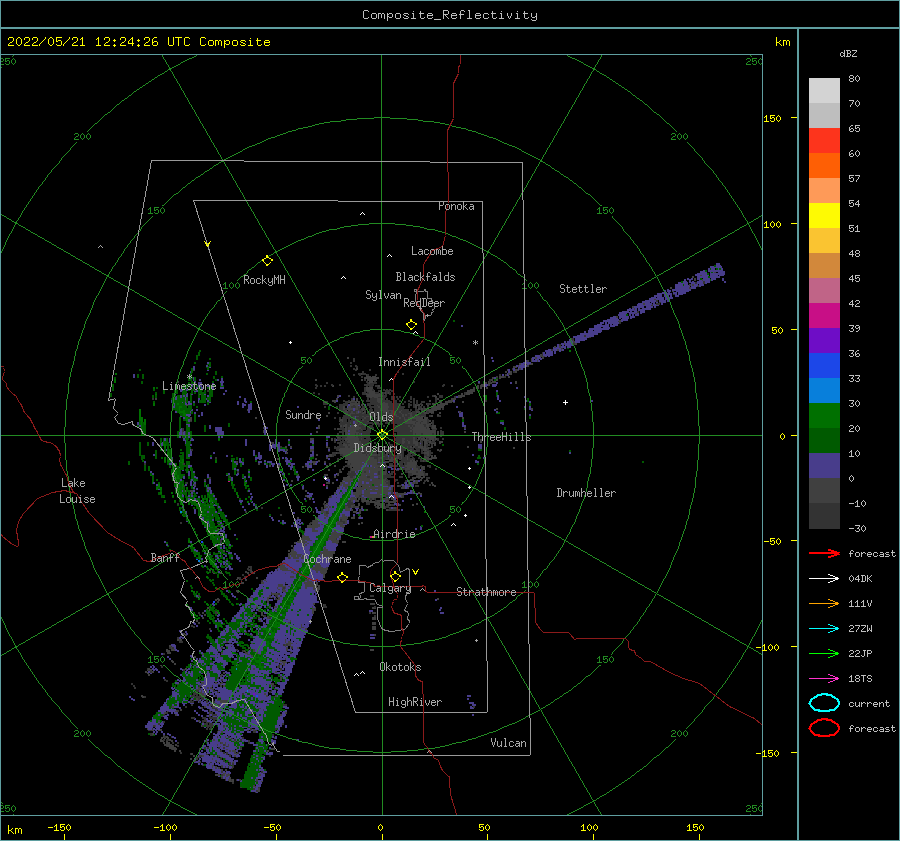Click the slate 0-10 dBZ swatch
The image size is (900, 841).
click(x=824, y=465)
